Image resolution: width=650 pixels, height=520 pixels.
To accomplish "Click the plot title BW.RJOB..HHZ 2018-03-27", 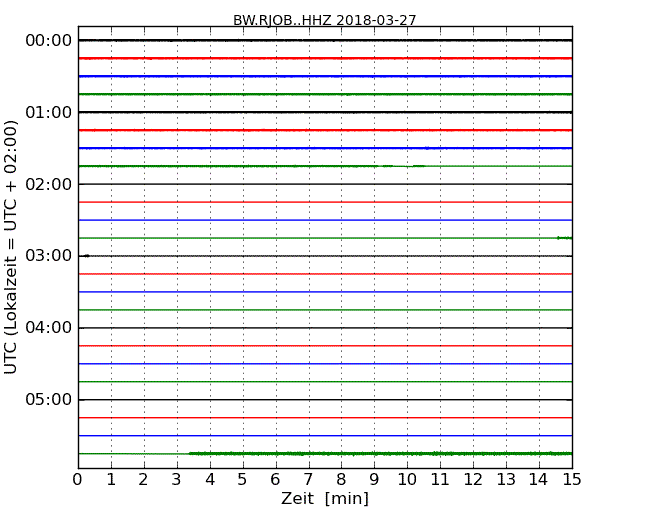I will coord(325,20).
